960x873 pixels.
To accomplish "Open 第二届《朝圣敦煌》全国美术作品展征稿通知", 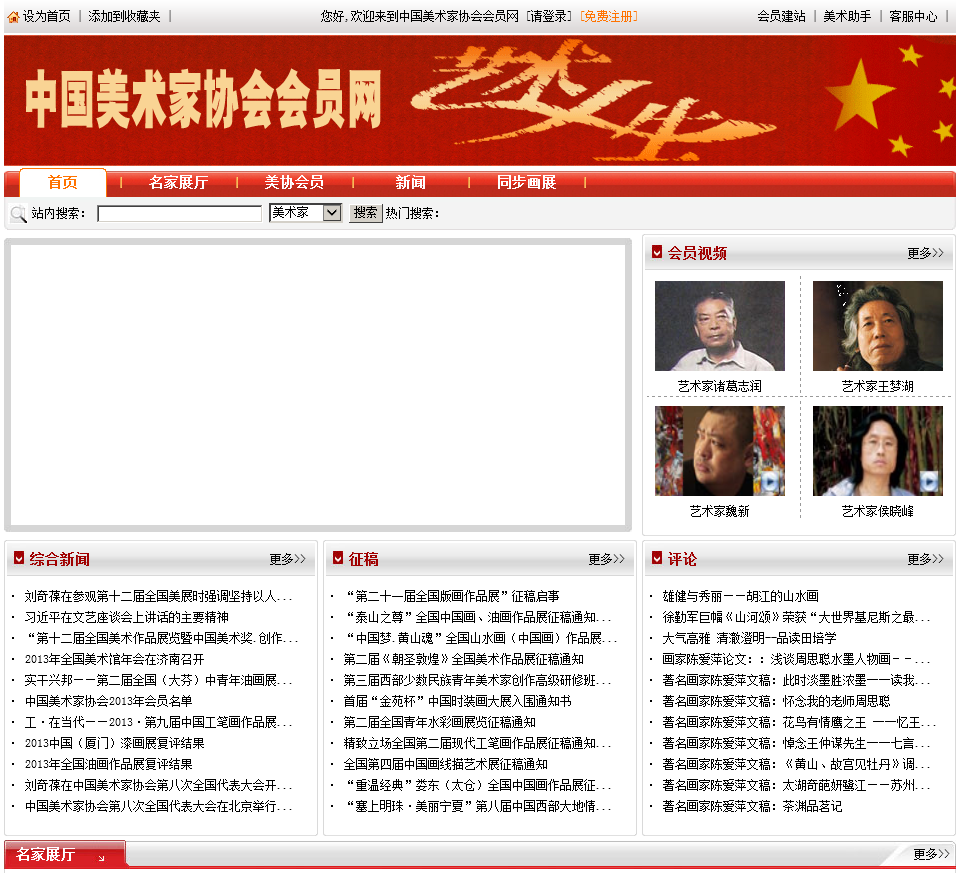I will coord(463,659).
